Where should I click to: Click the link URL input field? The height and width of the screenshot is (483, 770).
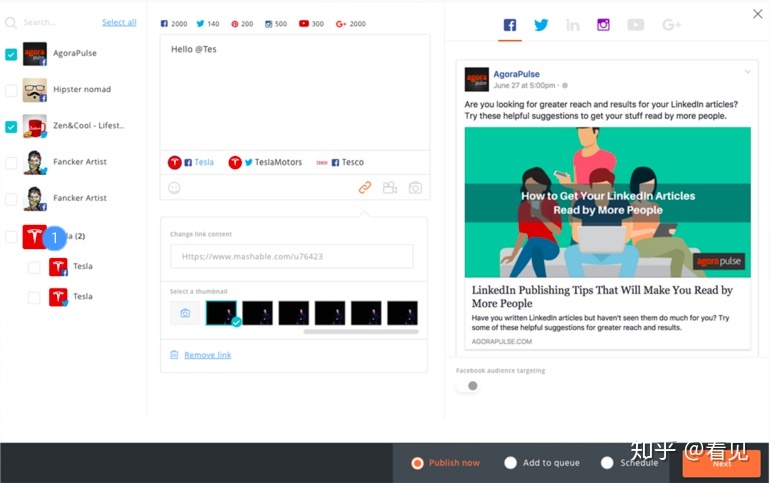pos(292,256)
